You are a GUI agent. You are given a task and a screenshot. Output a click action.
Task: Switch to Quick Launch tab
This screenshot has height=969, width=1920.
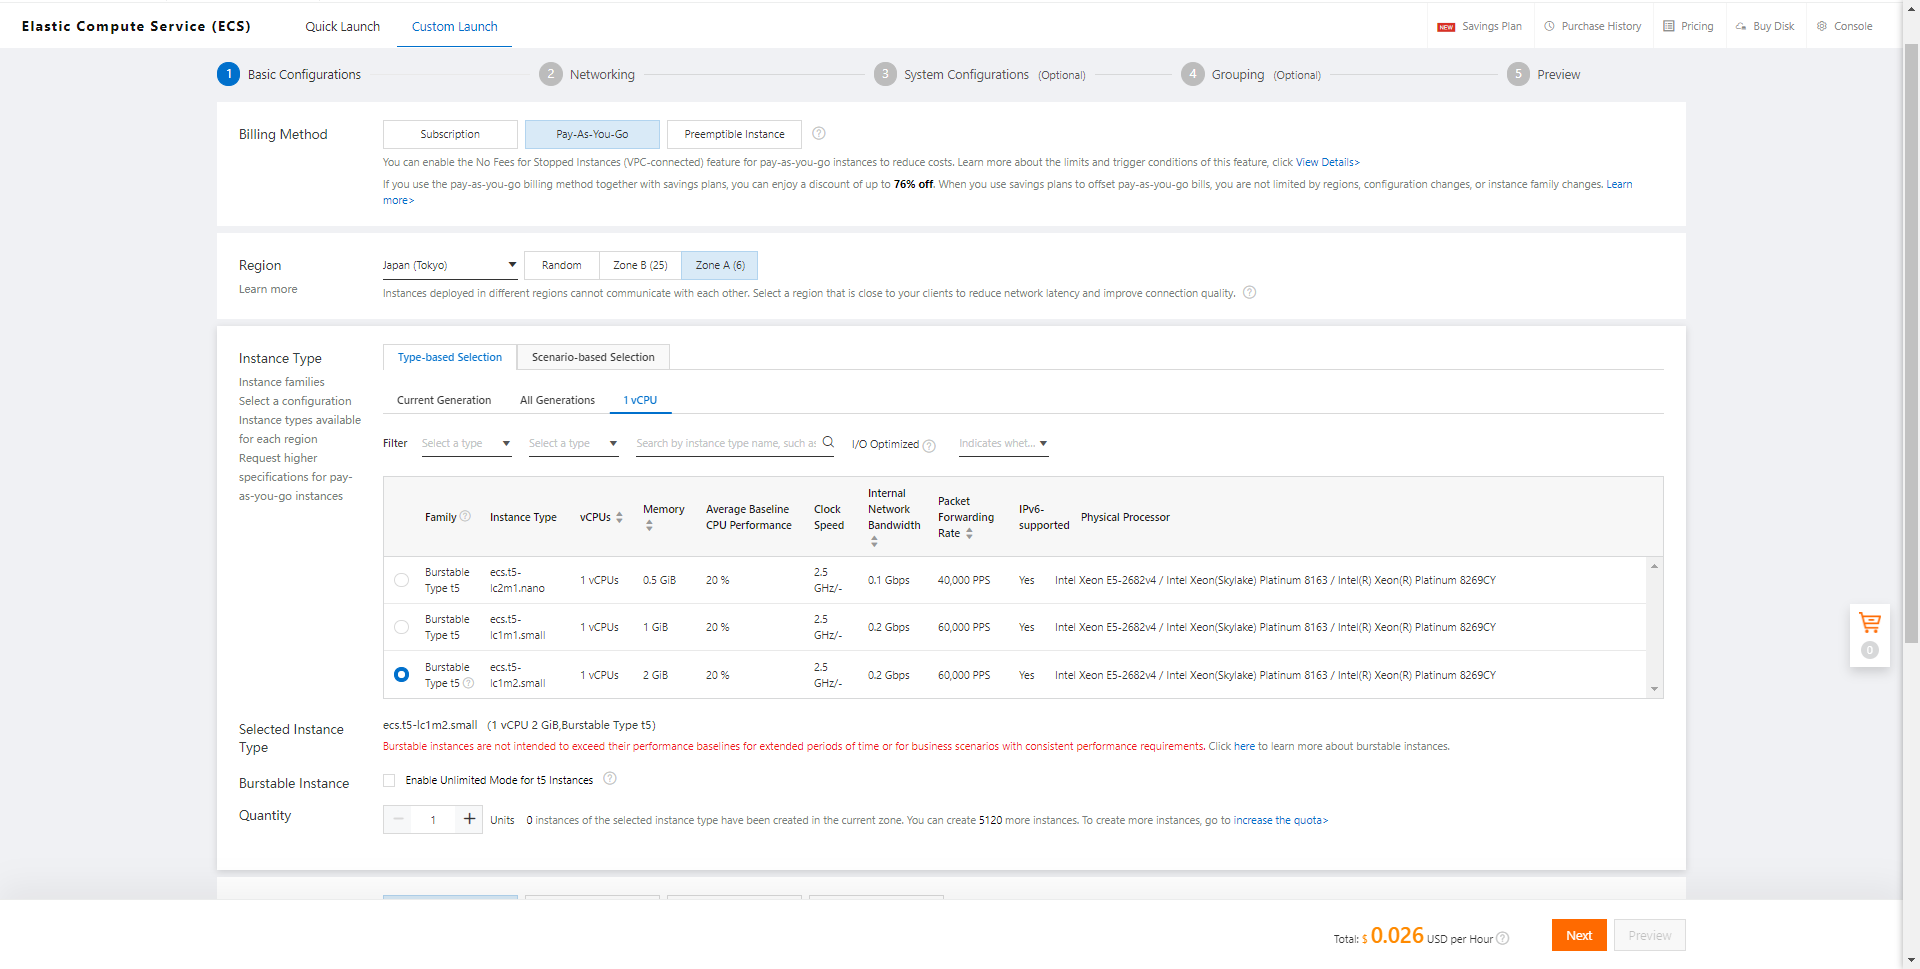pos(342,27)
